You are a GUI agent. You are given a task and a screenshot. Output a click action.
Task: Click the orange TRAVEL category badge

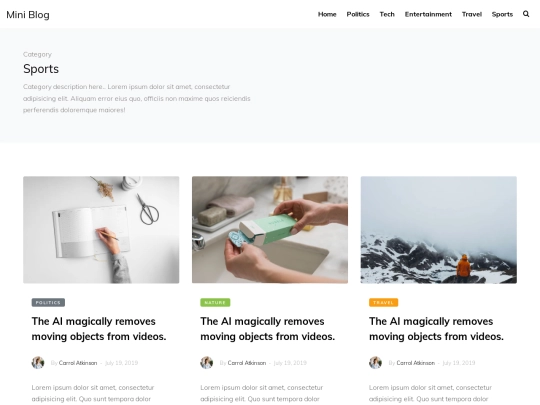[x=383, y=302]
